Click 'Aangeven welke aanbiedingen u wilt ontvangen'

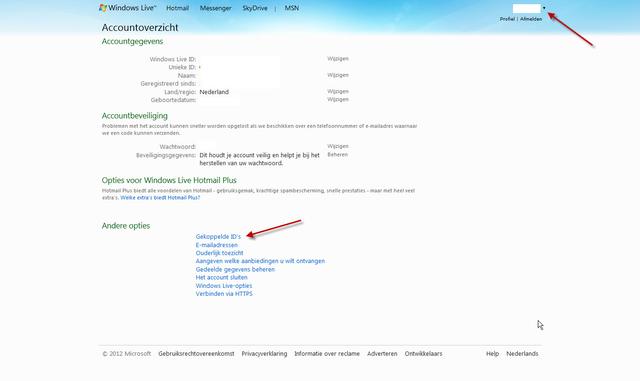point(260,261)
